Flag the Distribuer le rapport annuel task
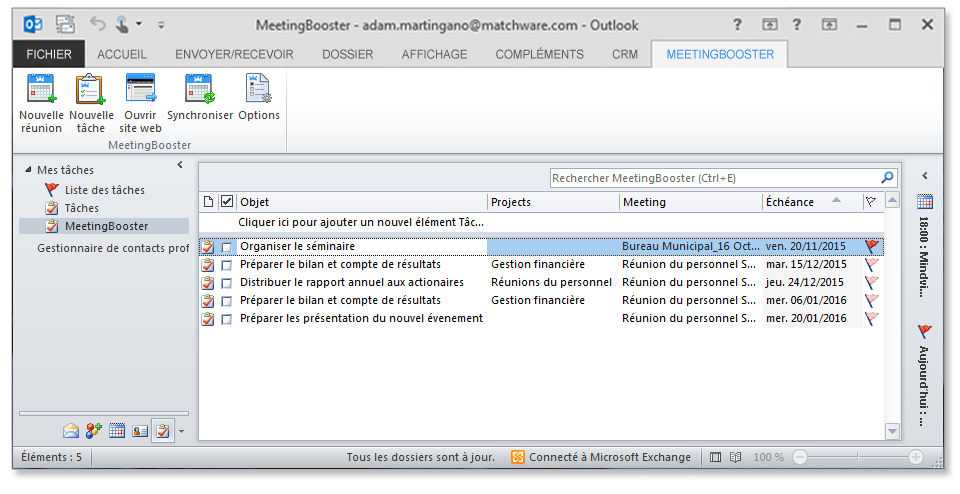 pos(872,282)
